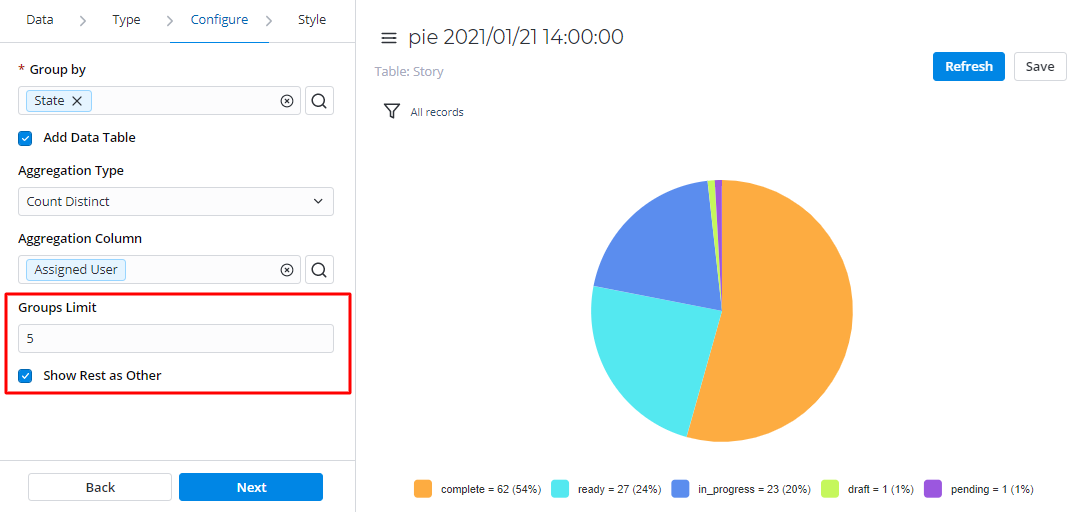Go Back to the previous step
The width and height of the screenshot is (1087, 512).
(100, 487)
